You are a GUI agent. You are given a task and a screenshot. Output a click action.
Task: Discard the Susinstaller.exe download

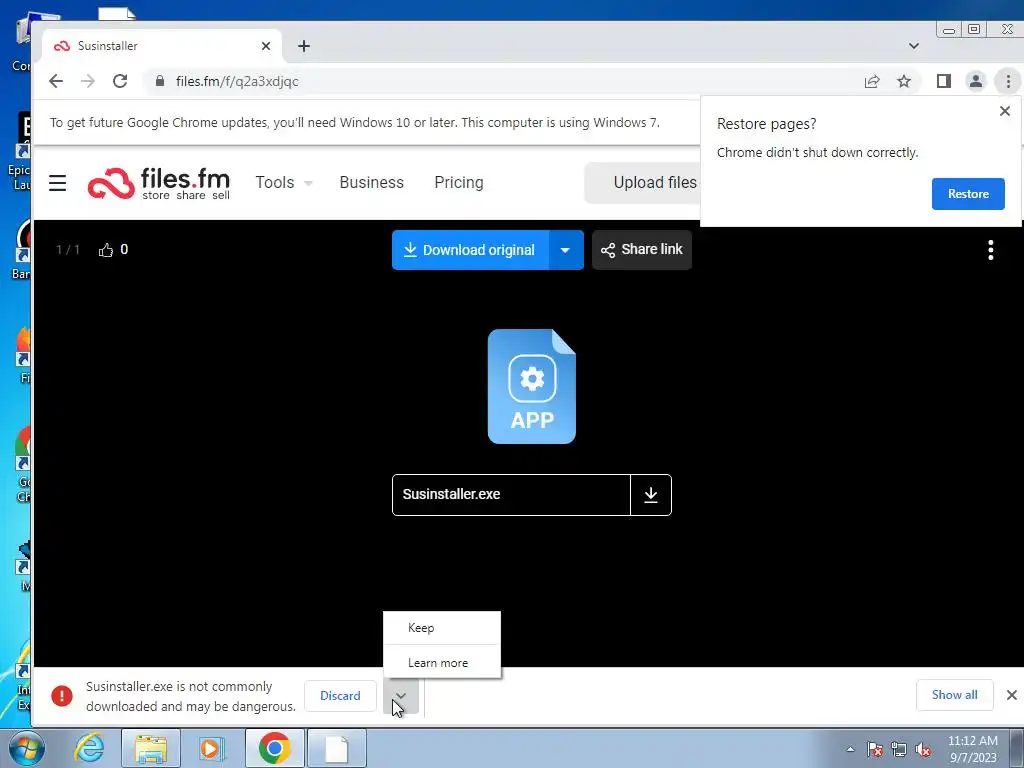click(340, 696)
